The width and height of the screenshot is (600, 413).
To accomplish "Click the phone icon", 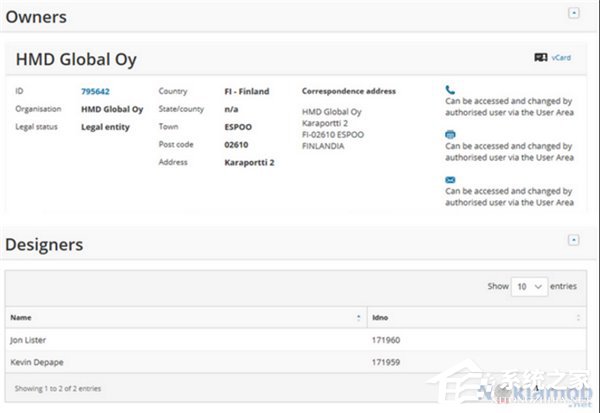I will (x=450, y=90).
